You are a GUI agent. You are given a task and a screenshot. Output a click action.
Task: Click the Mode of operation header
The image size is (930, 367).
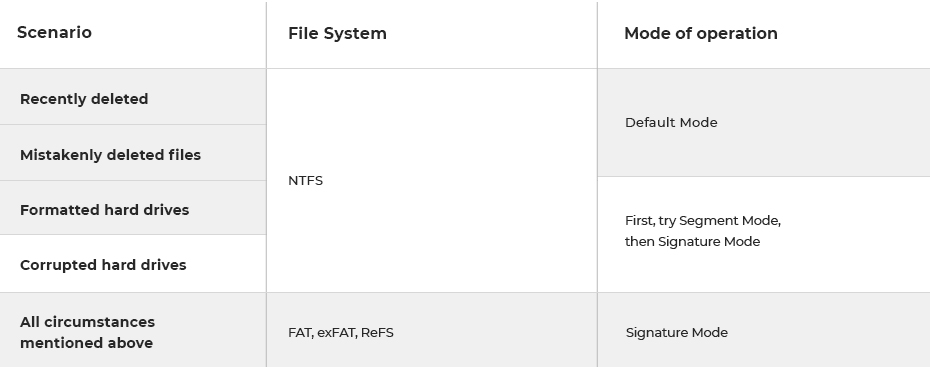(700, 33)
